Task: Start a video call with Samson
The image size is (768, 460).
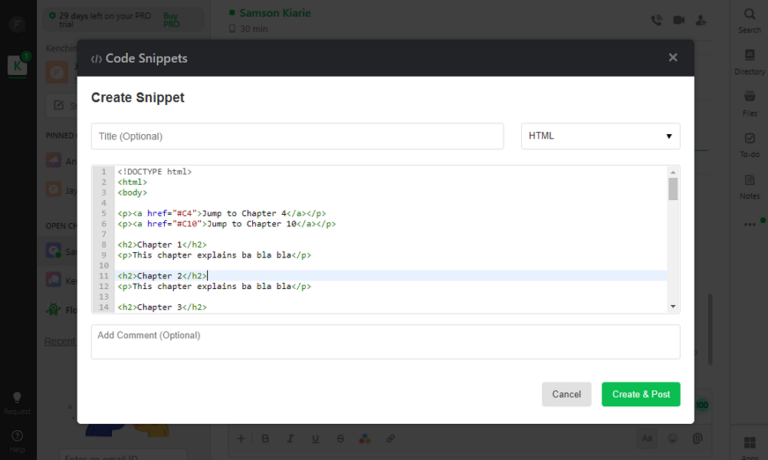Action: [x=679, y=19]
